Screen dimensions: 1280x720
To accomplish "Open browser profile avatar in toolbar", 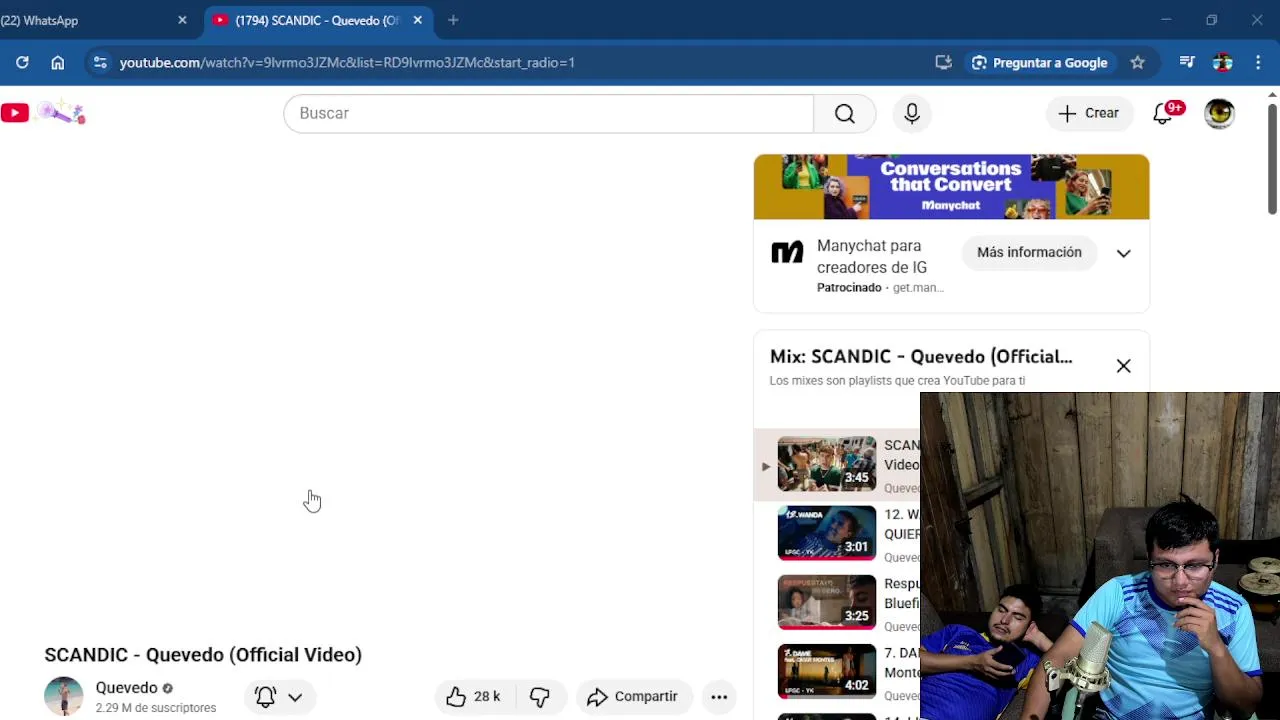I will [1222, 62].
